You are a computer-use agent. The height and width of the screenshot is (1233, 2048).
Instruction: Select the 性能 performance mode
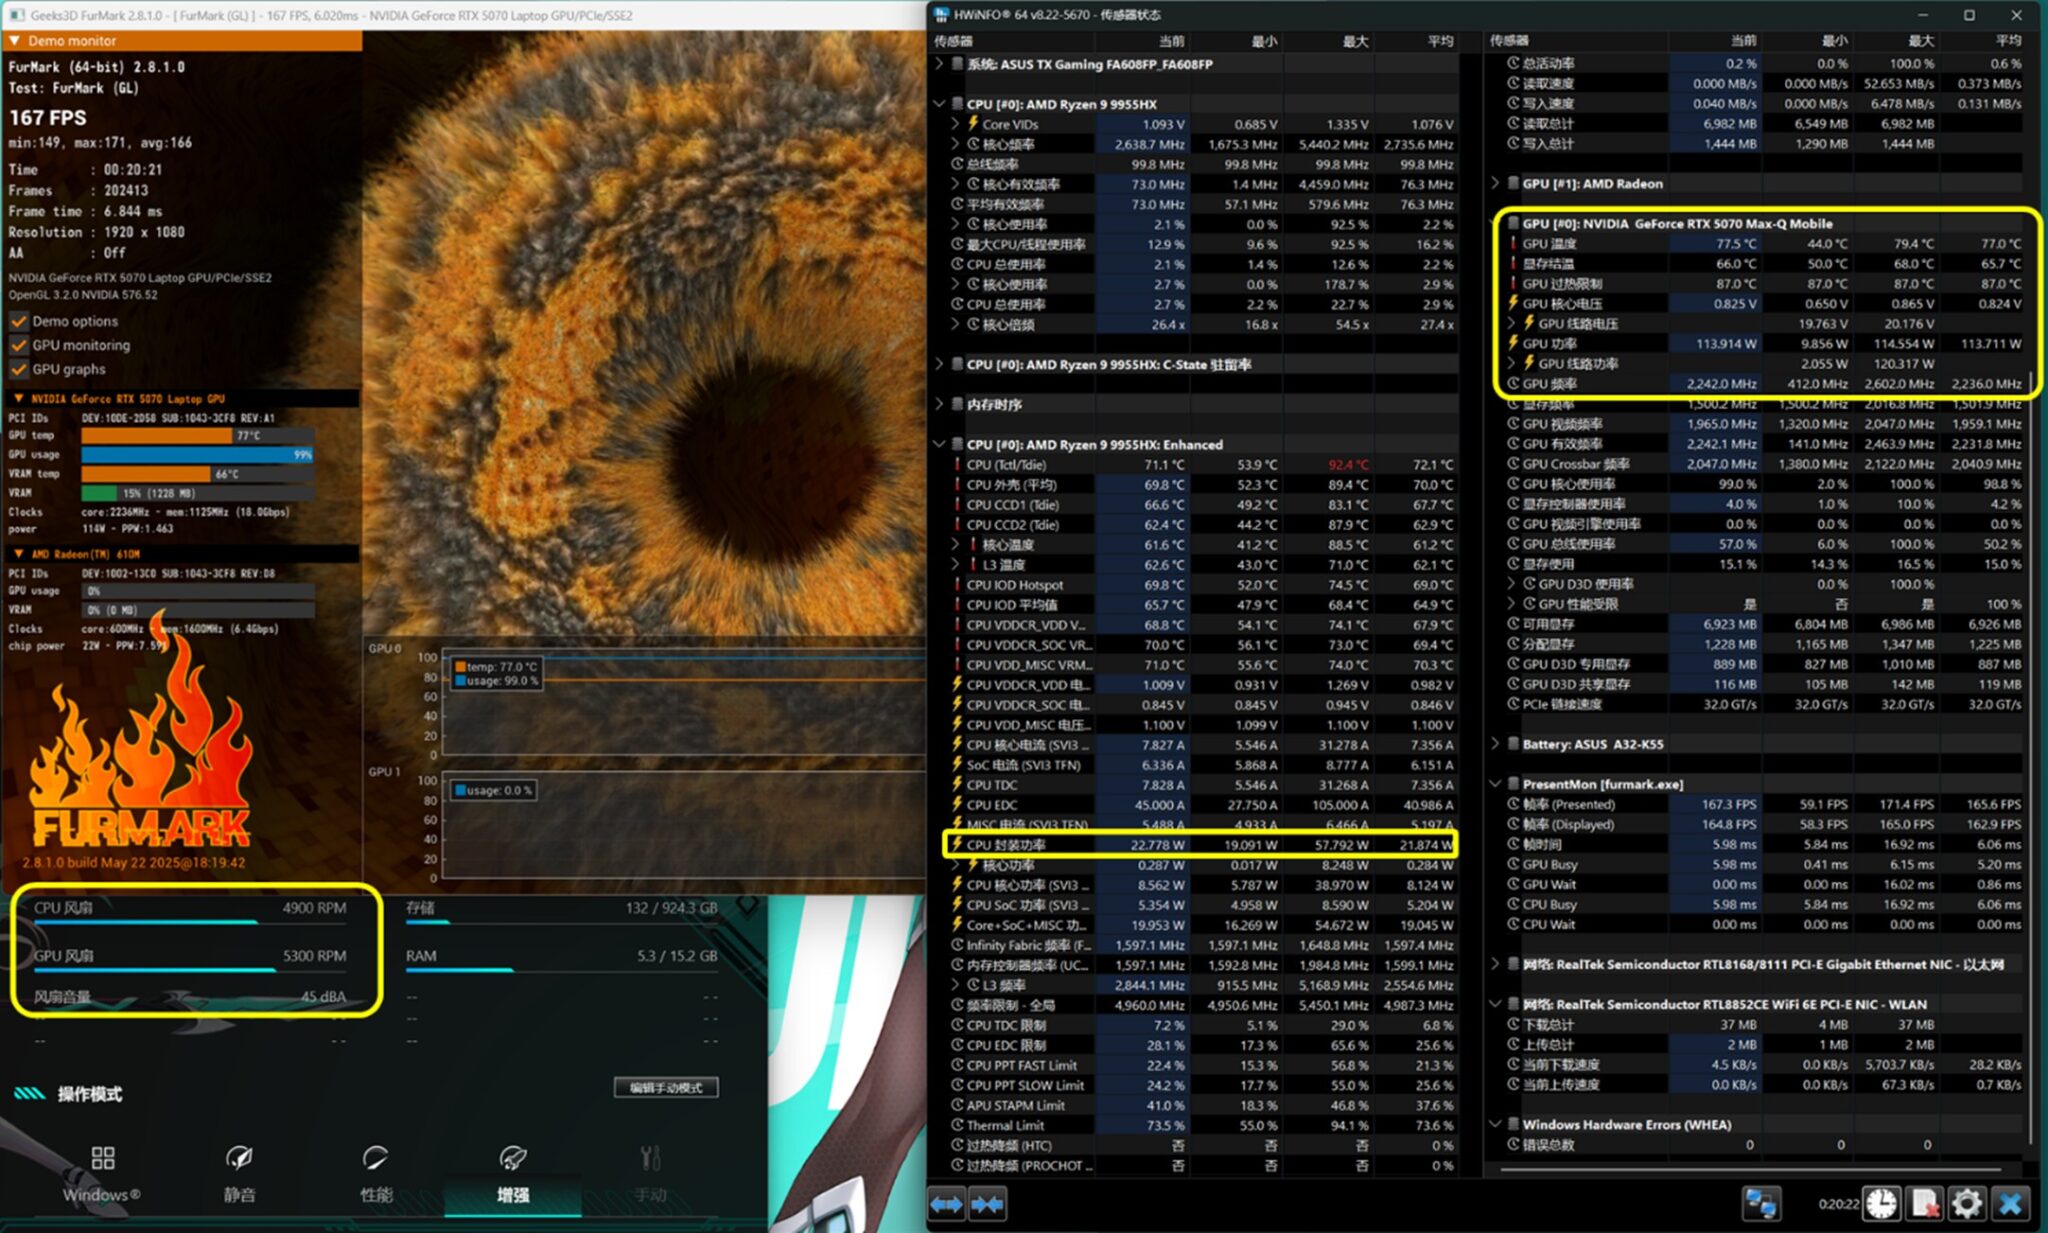point(376,1175)
